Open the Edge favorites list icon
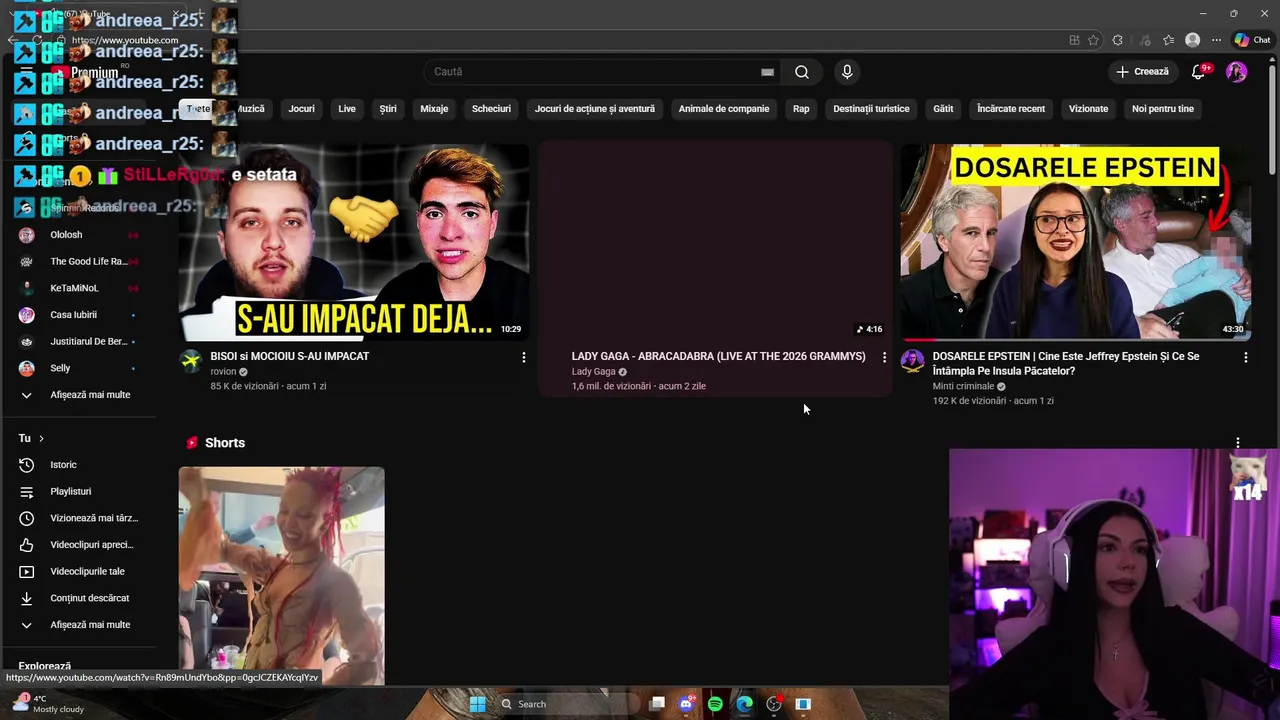The width and height of the screenshot is (1280, 720). 1168,40
